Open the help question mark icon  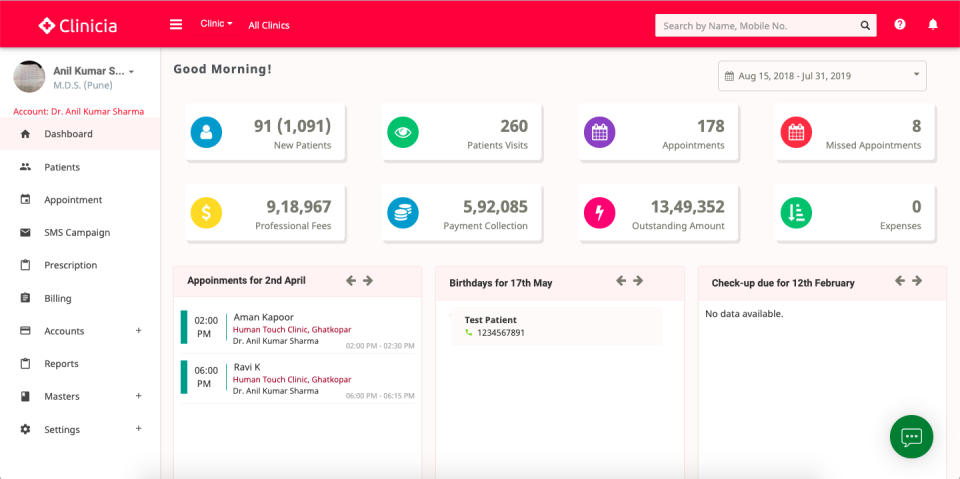click(x=899, y=25)
